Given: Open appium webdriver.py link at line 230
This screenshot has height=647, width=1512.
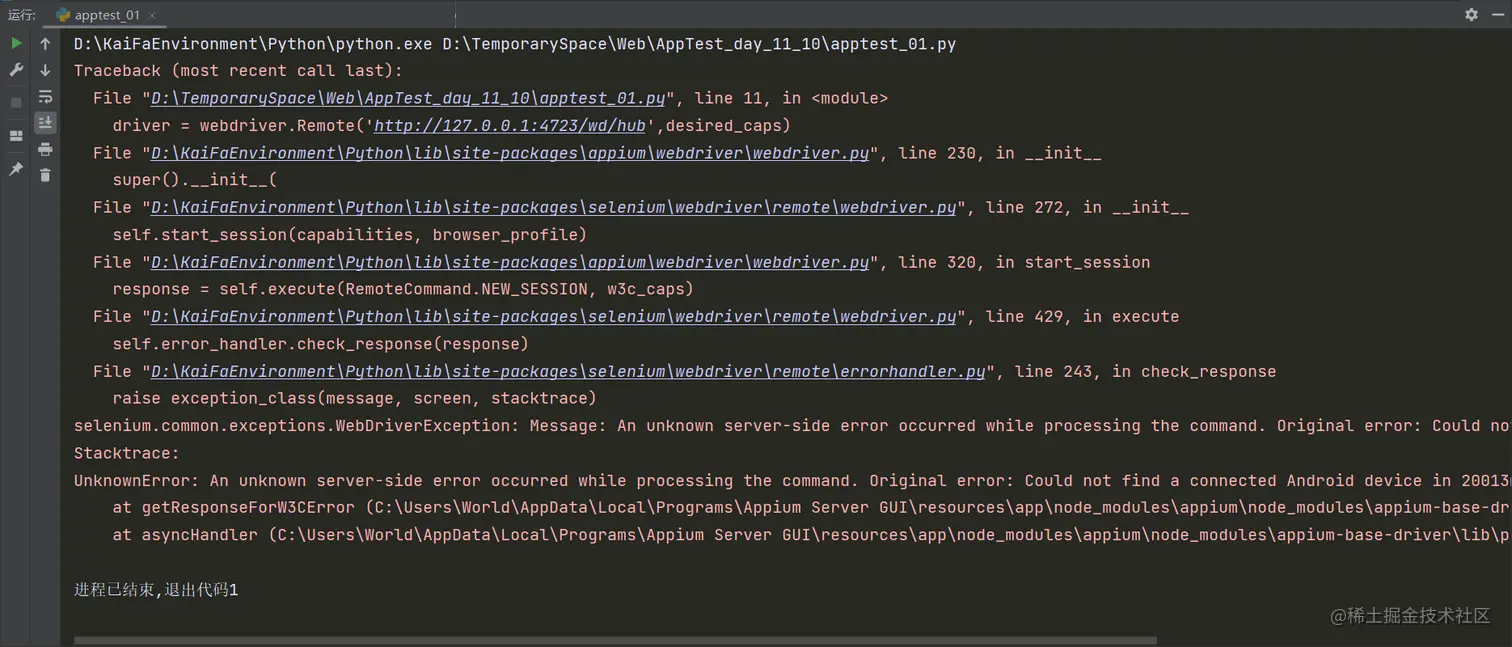Looking at the screenshot, I should [x=510, y=153].
